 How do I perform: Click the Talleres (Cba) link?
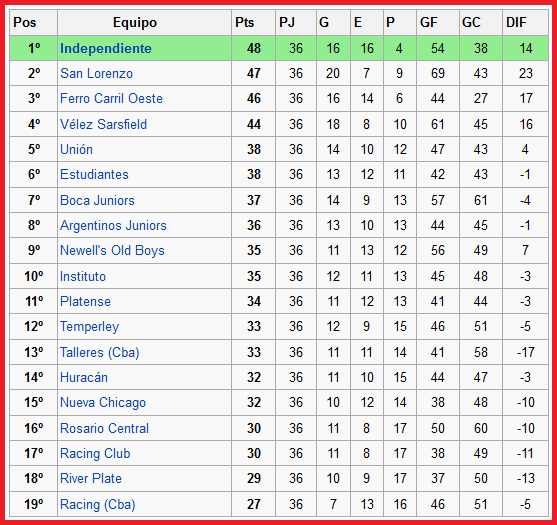[99, 352]
